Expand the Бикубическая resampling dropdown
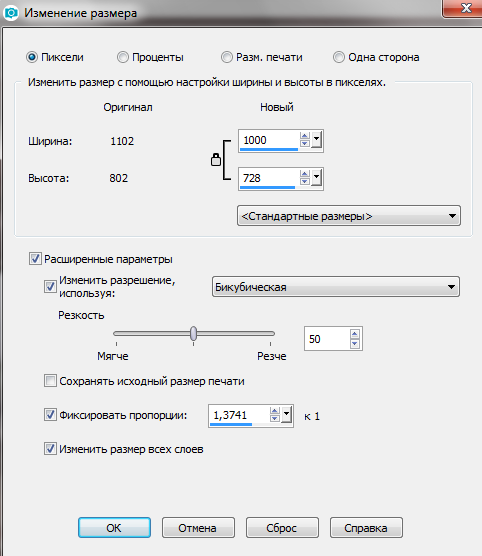Screen dimensions: 482x556 click(x=336, y=287)
